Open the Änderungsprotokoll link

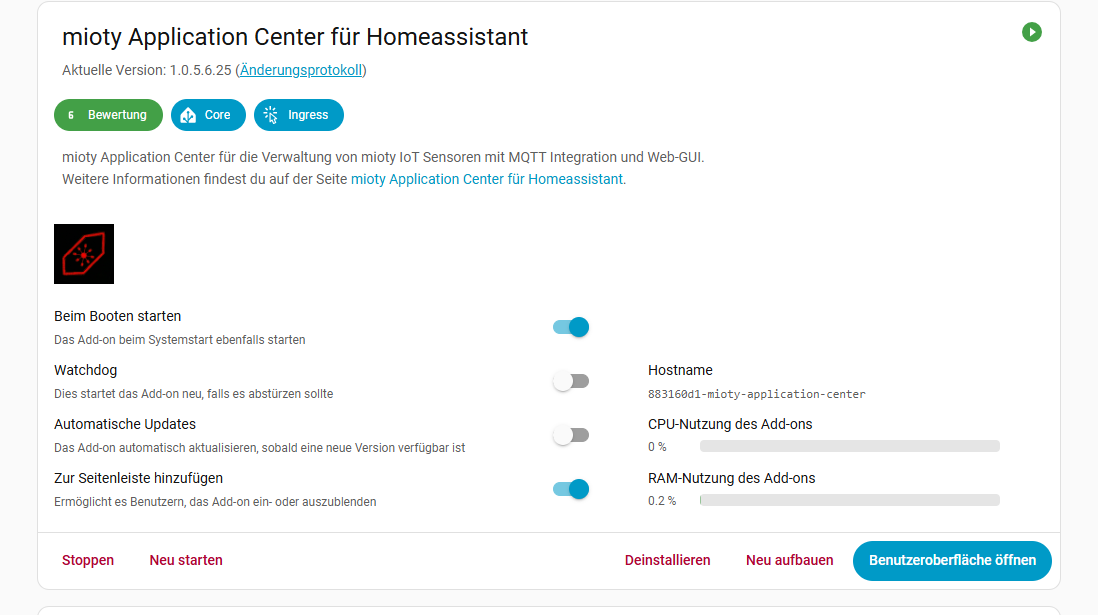pyautogui.click(x=301, y=70)
